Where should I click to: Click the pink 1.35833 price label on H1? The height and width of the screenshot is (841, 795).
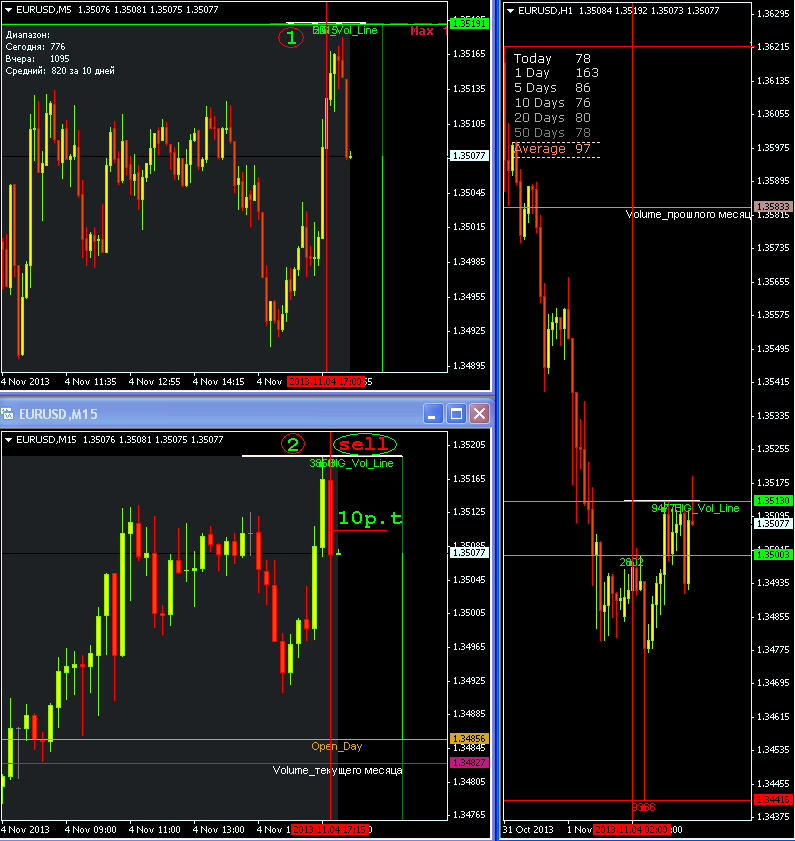click(773, 206)
